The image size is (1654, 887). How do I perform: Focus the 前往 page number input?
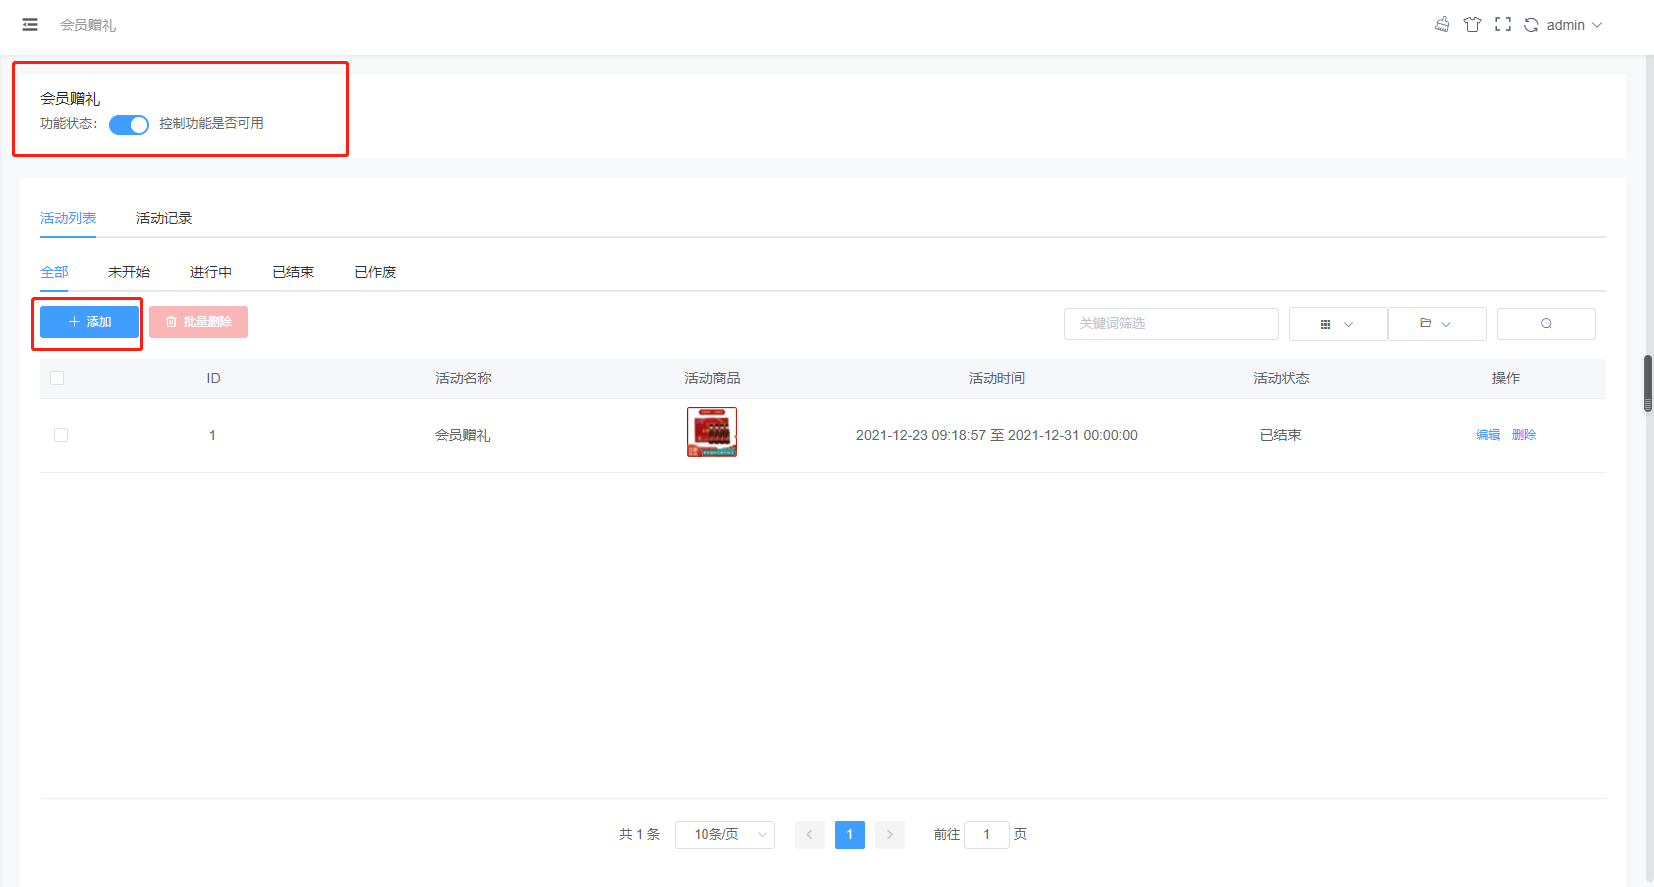(x=987, y=834)
